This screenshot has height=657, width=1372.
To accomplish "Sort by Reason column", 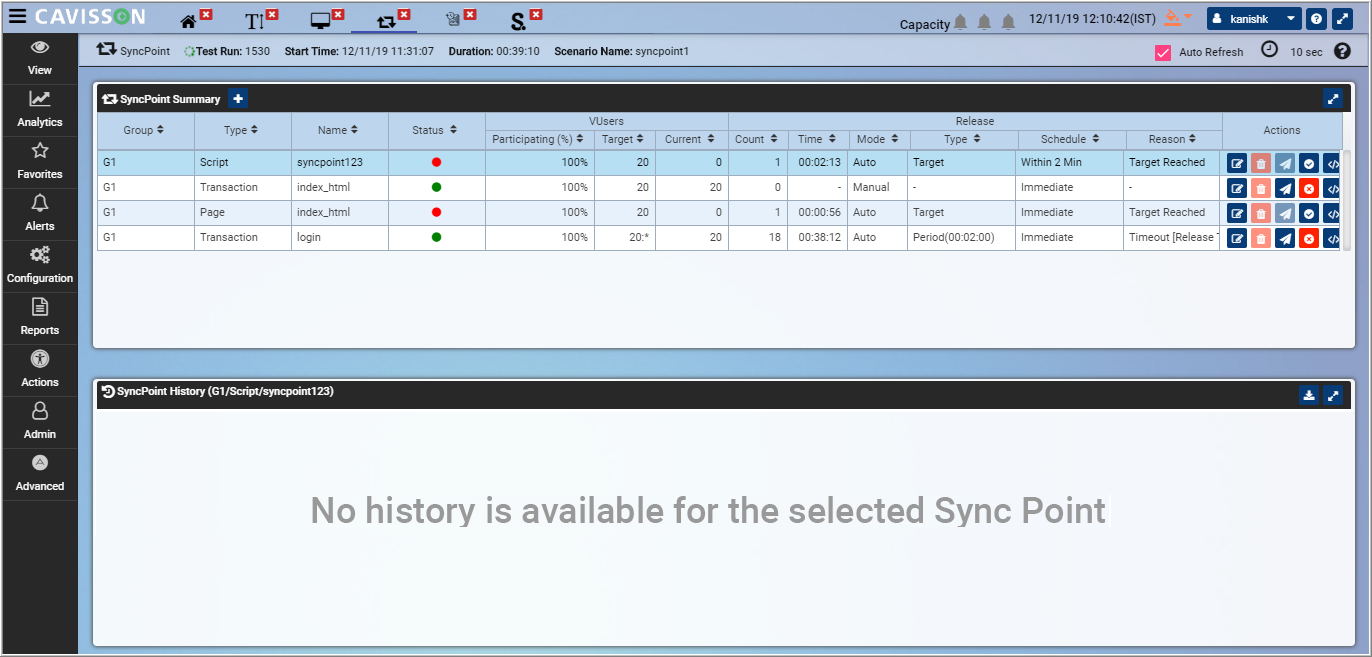I will tap(1174, 139).
